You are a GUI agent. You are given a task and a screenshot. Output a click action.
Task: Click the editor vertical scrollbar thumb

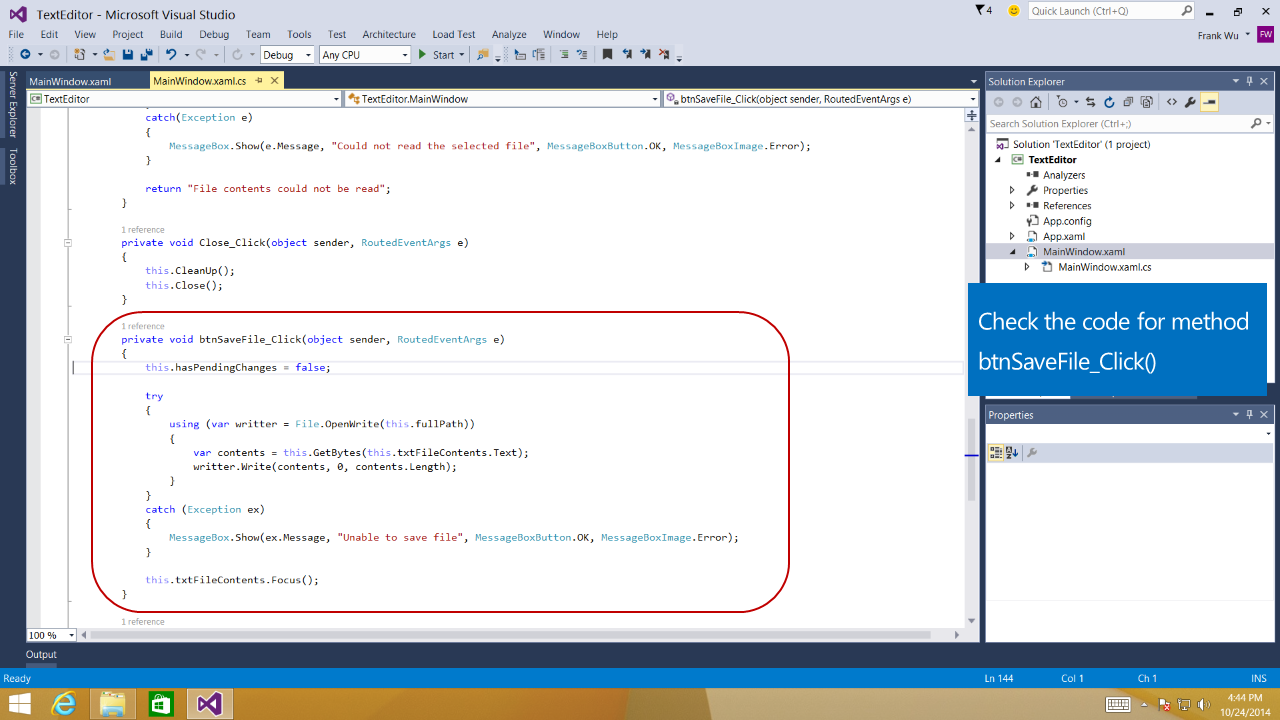971,460
